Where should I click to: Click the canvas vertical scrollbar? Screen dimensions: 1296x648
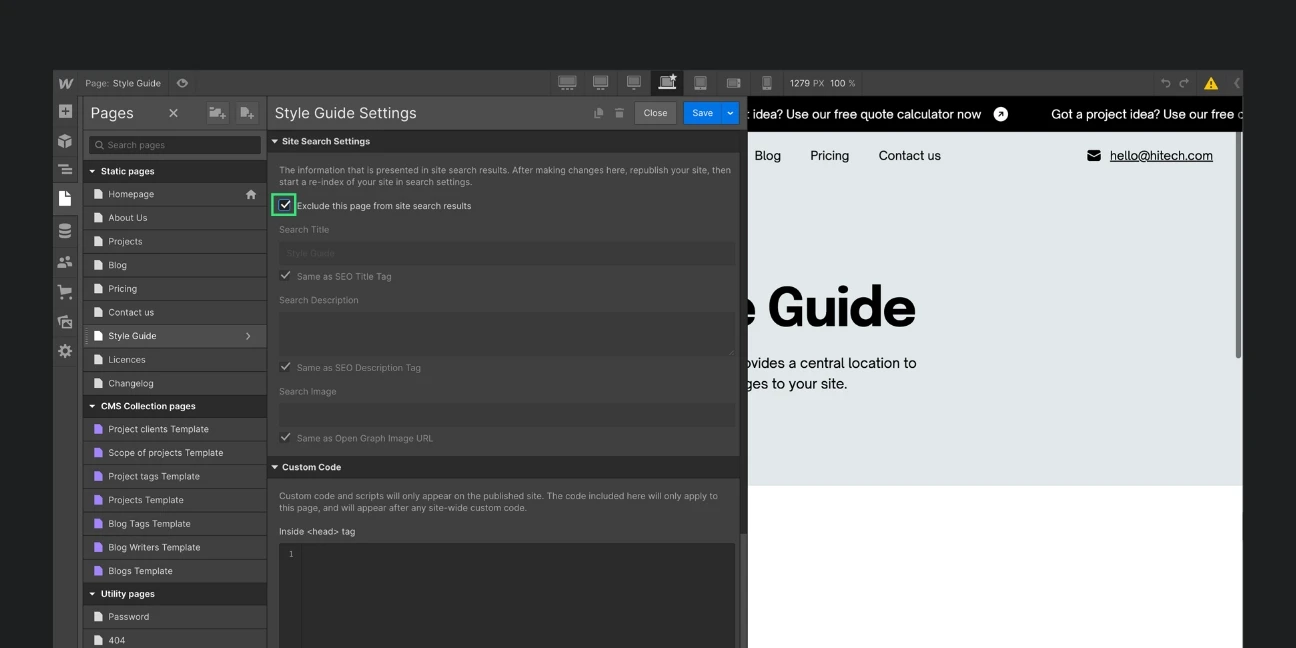point(1239,245)
